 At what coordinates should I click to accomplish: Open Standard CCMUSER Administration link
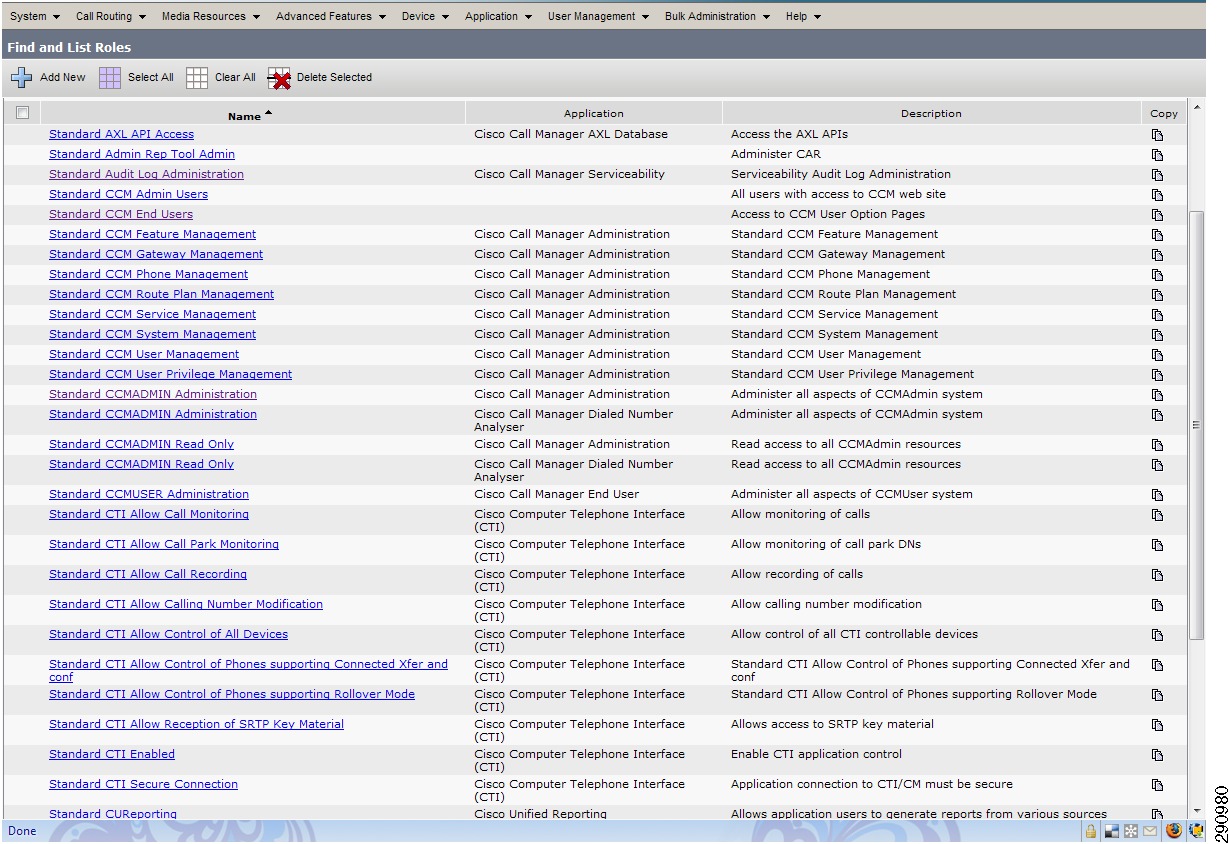tap(149, 494)
